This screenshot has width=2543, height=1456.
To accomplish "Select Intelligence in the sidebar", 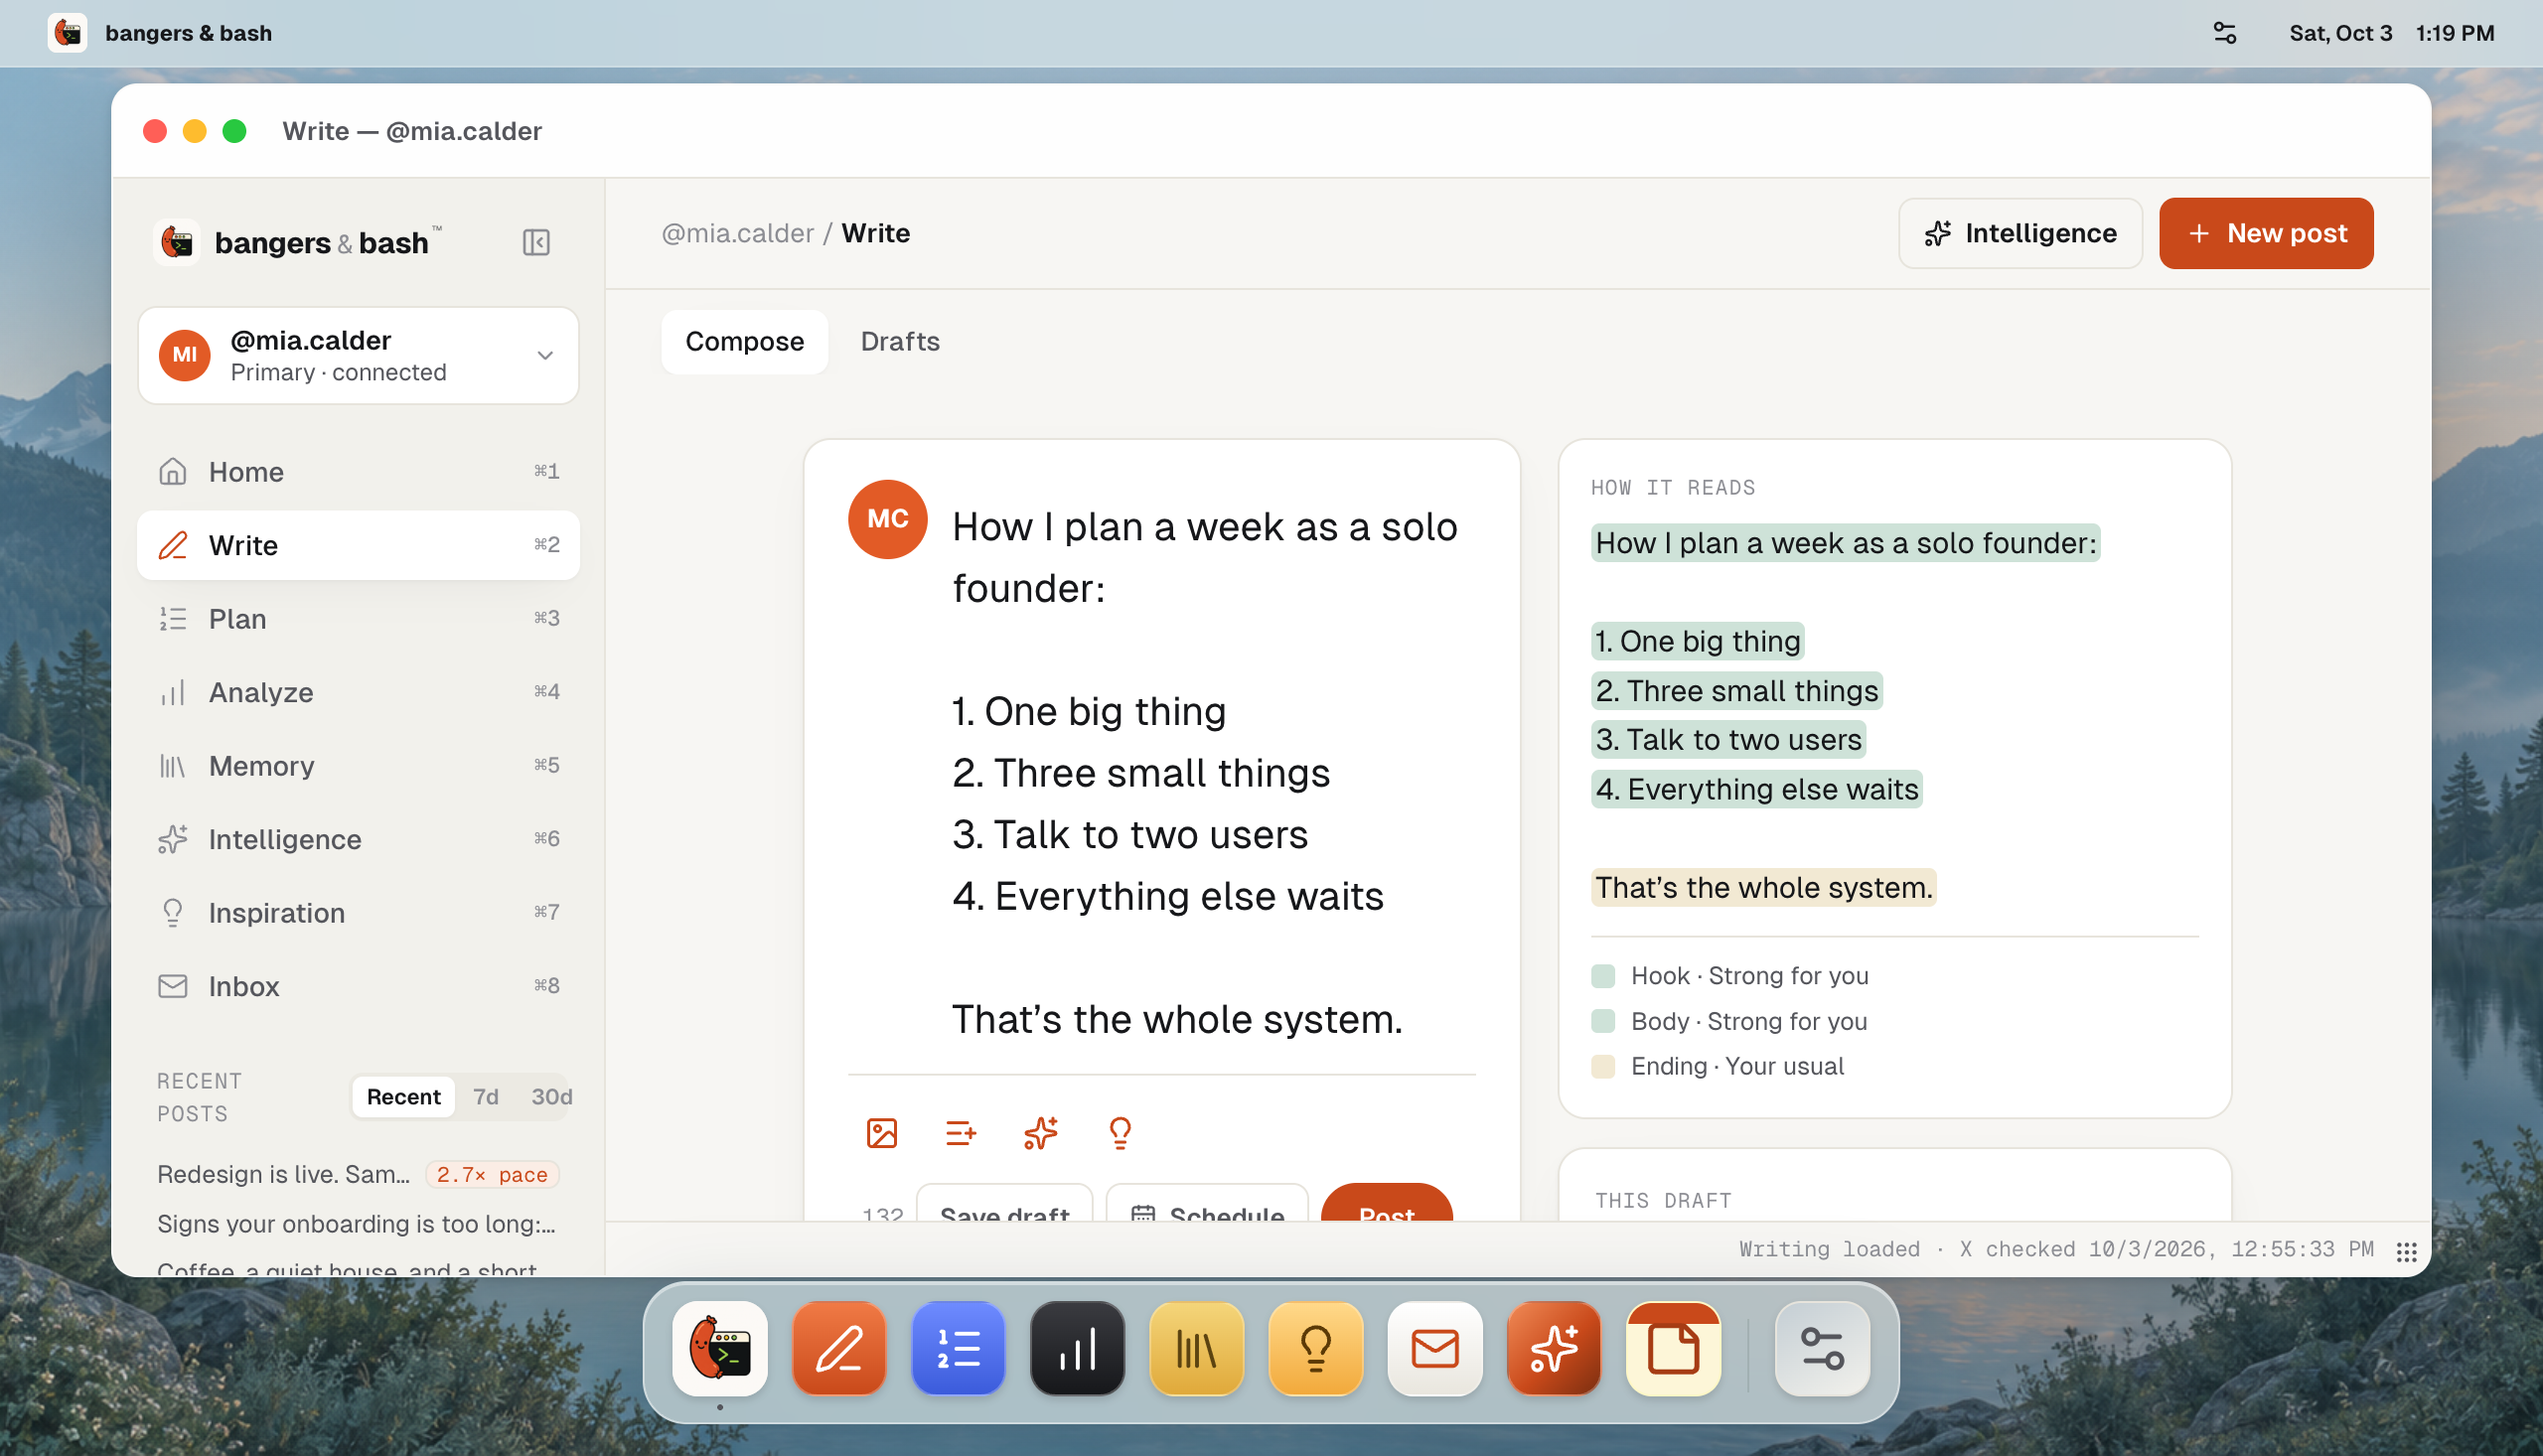I will [358, 839].
